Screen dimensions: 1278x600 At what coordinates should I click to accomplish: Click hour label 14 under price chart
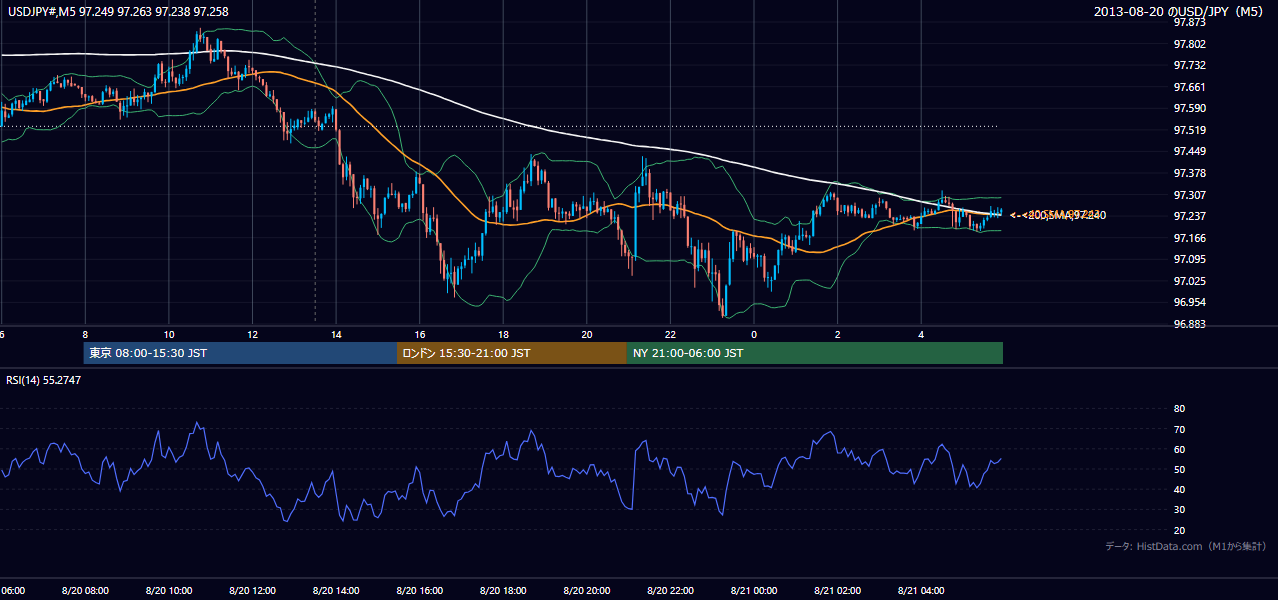pyautogui.click(x=336, y=335)
